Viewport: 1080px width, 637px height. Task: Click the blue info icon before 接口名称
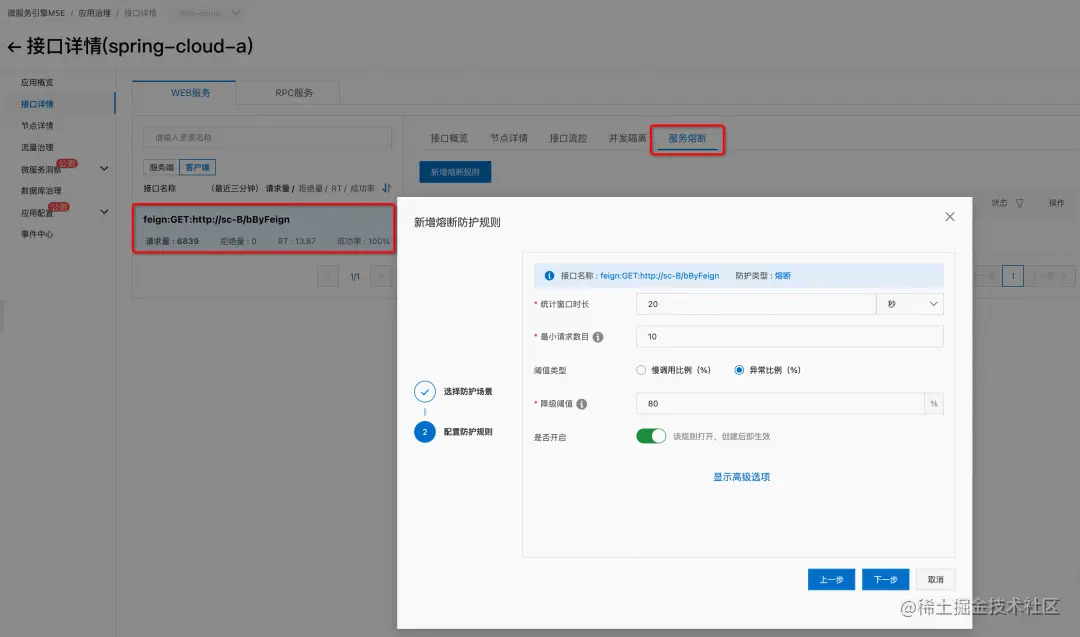pos(549,275)
